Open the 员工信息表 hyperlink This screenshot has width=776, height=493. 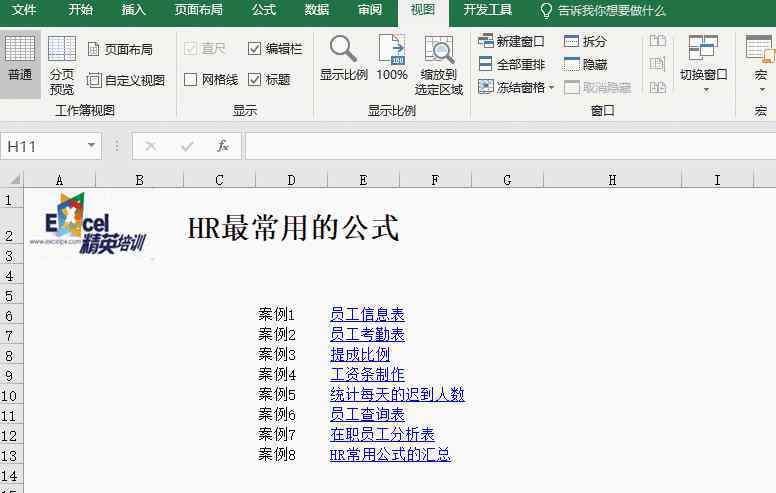pyautogui.click(x=367, y=314)
